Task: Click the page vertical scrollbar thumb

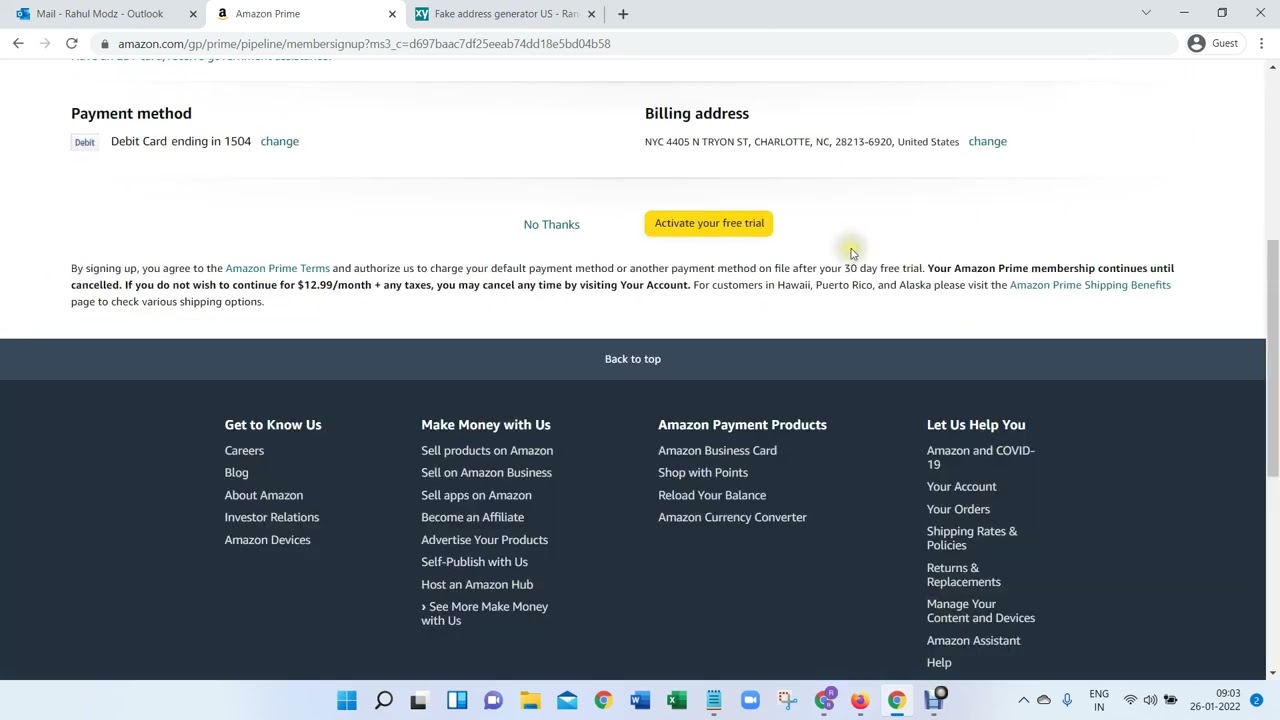Action: pos(1272,358)
